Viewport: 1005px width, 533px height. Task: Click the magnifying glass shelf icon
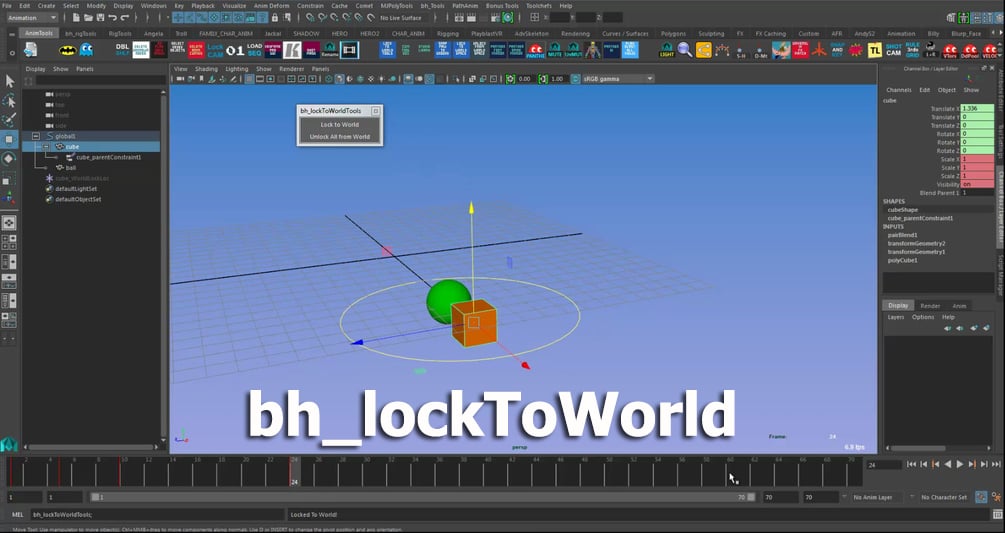point(685,50)
